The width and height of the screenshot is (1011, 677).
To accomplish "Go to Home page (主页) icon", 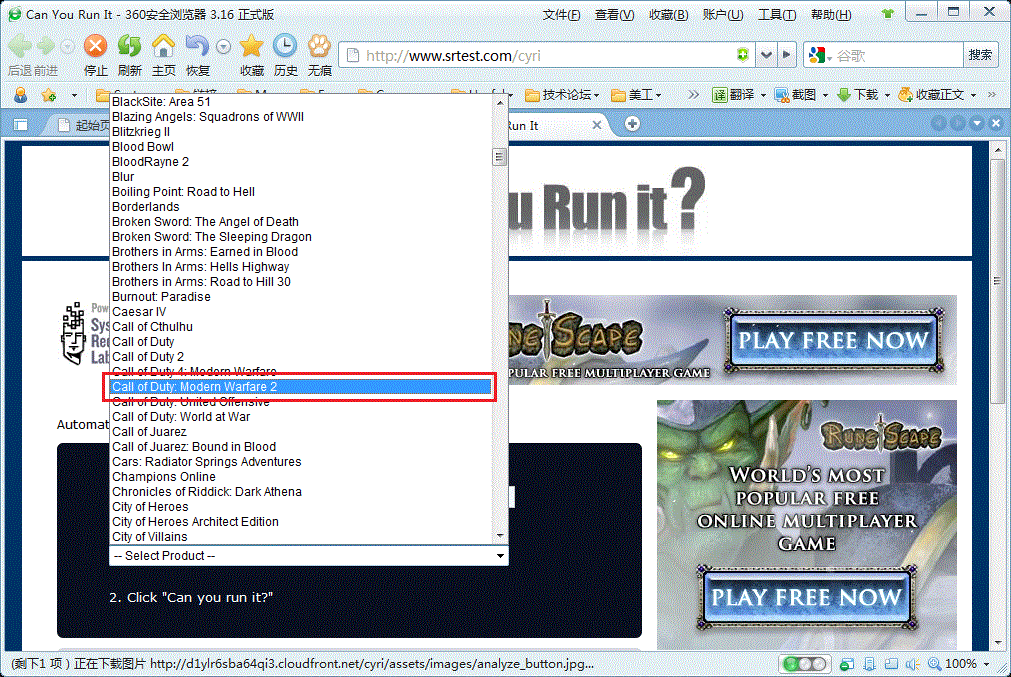I will 163,46.
